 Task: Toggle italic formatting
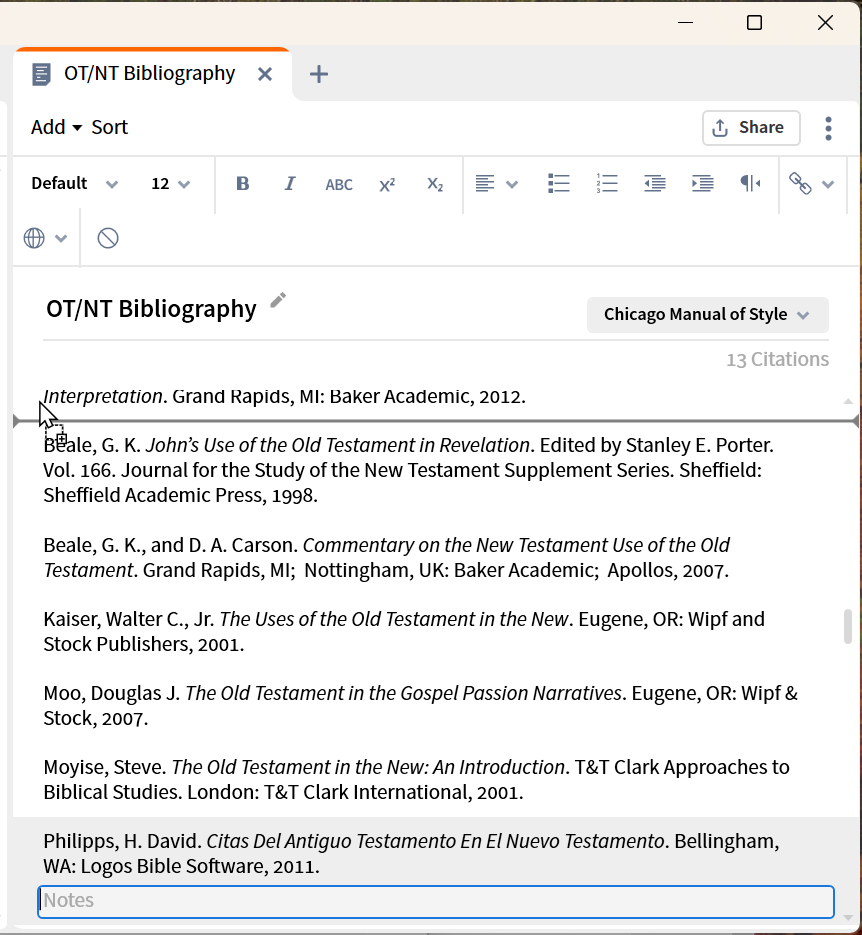[290, 184]
